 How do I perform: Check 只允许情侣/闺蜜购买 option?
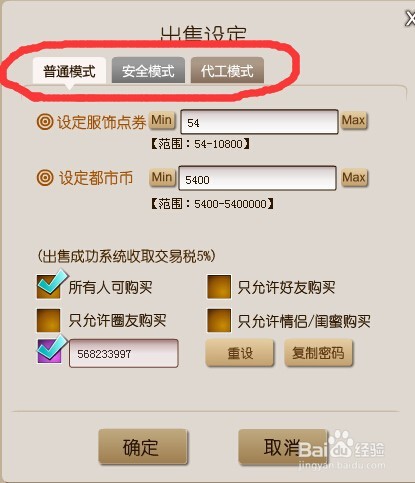219,320
